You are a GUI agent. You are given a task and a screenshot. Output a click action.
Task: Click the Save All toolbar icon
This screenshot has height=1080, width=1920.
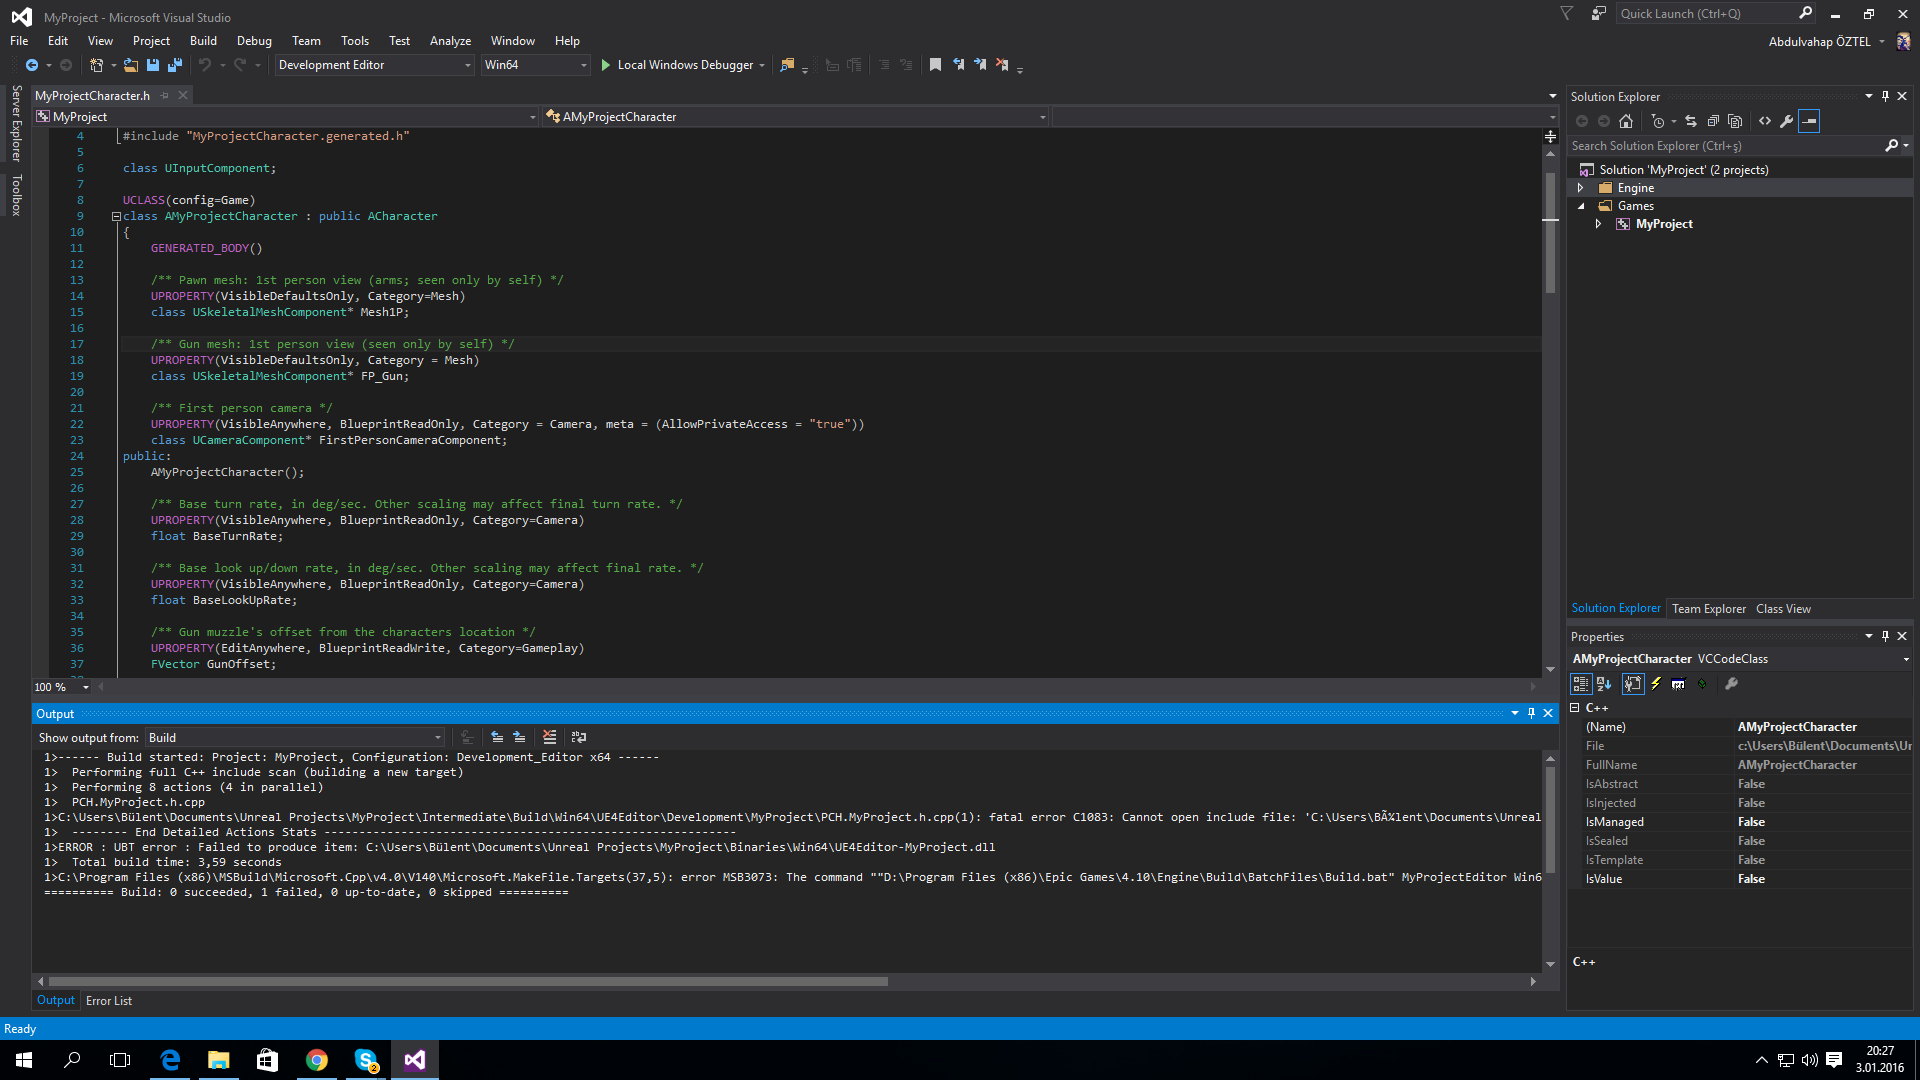point(174,65)
